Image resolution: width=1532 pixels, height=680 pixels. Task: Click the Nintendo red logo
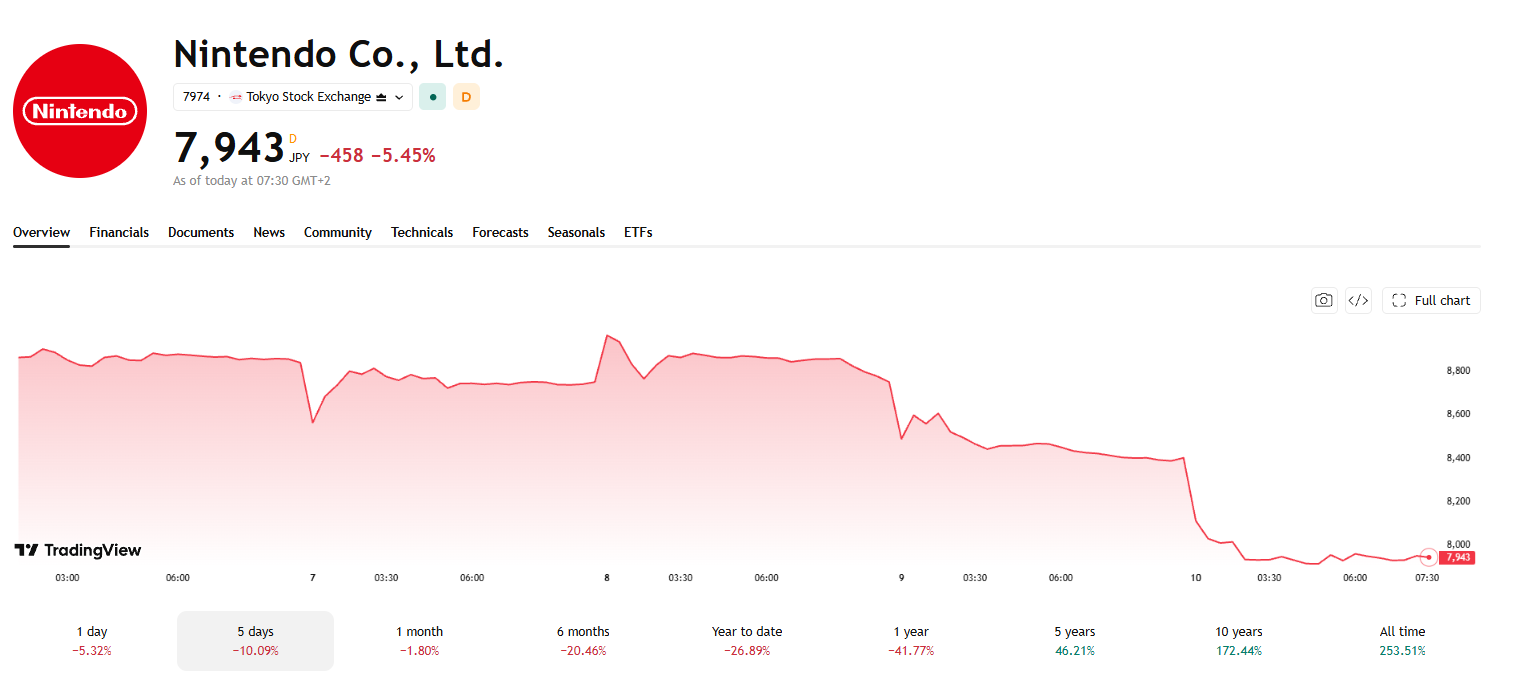(x=80, y=111)
